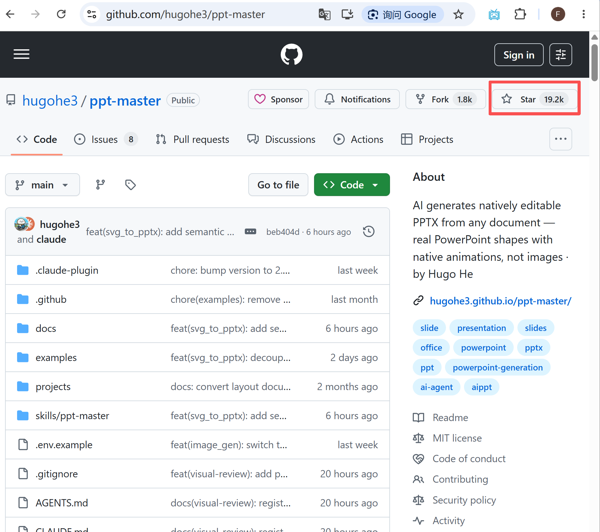View tags using the tag icon
The width and height of the screenshot is (600, 532).
point(130,185)
